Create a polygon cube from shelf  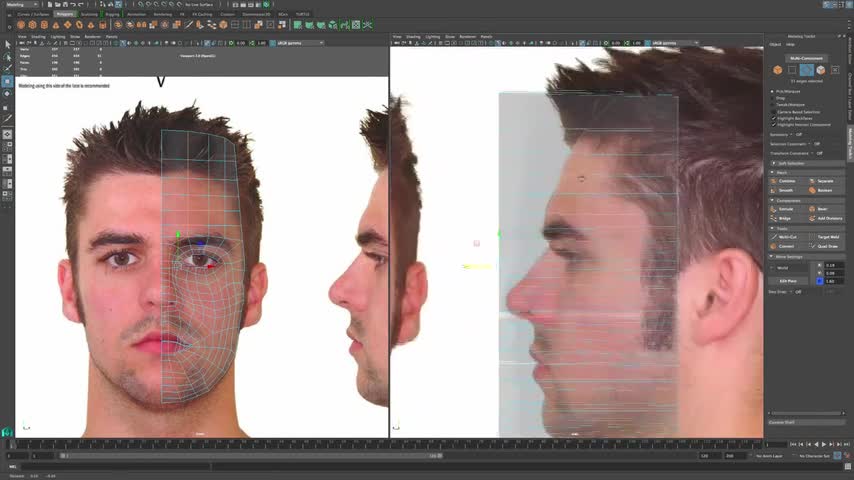(33, 25)
